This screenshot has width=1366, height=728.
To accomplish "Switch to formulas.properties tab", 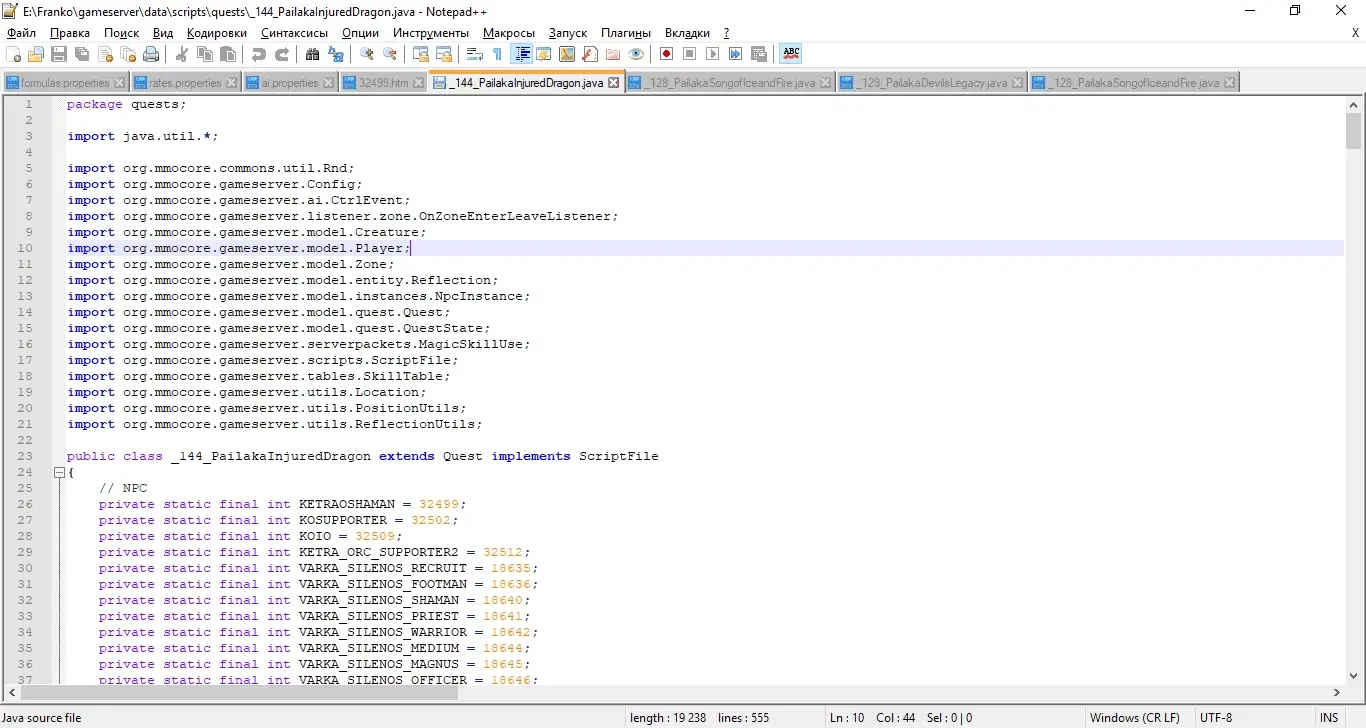I will coord(66,83).
